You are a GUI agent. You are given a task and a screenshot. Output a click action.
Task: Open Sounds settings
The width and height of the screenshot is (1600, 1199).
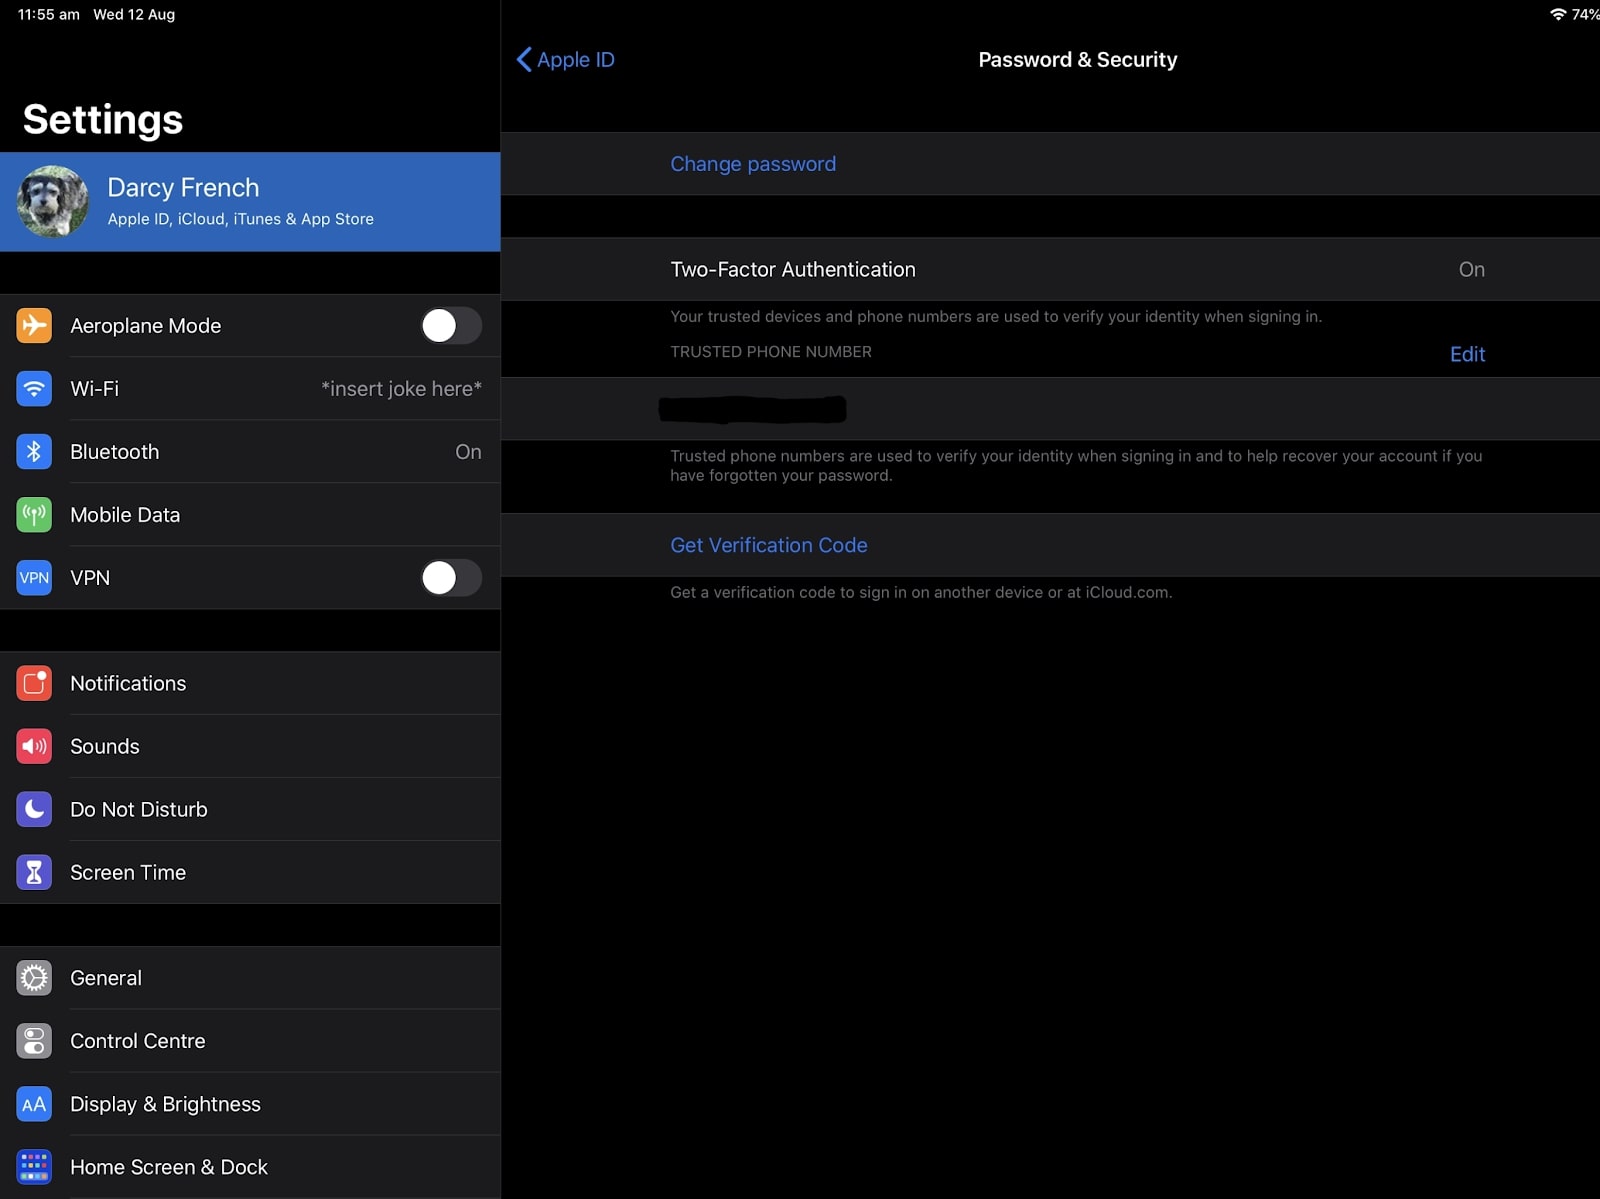(x=250, y=746)
